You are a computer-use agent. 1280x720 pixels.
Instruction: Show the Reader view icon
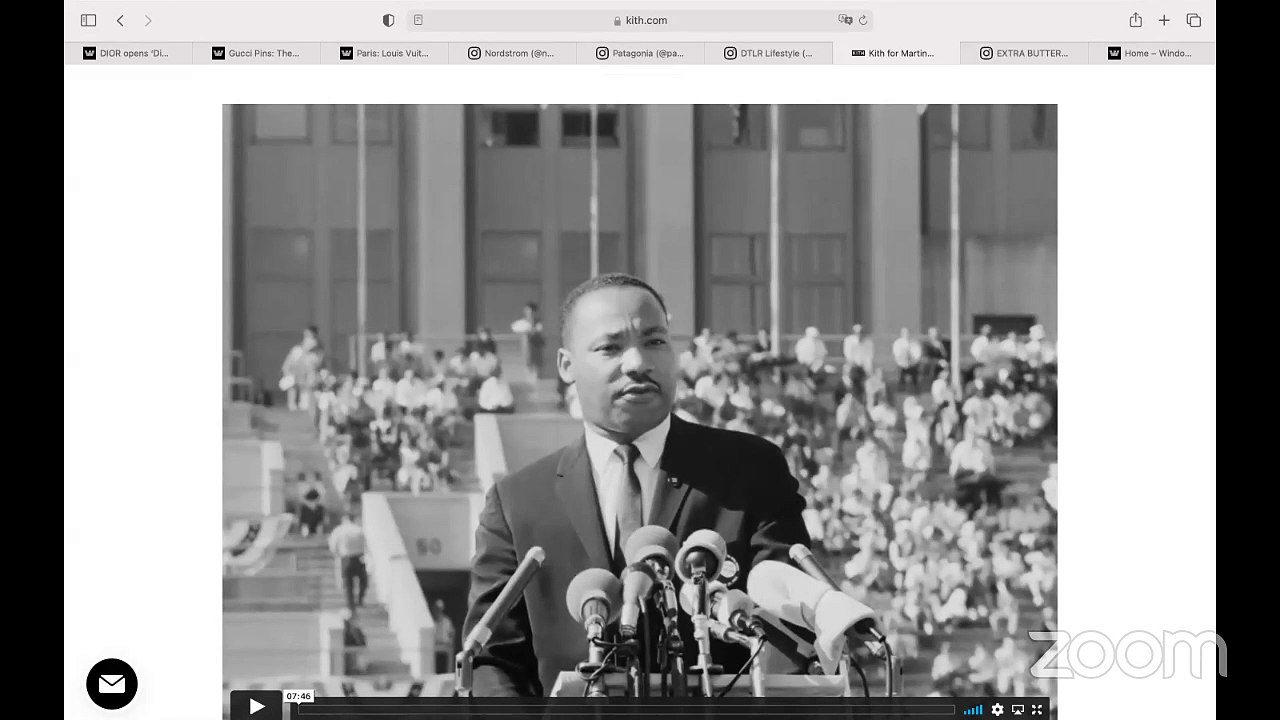tap(418, 20)
